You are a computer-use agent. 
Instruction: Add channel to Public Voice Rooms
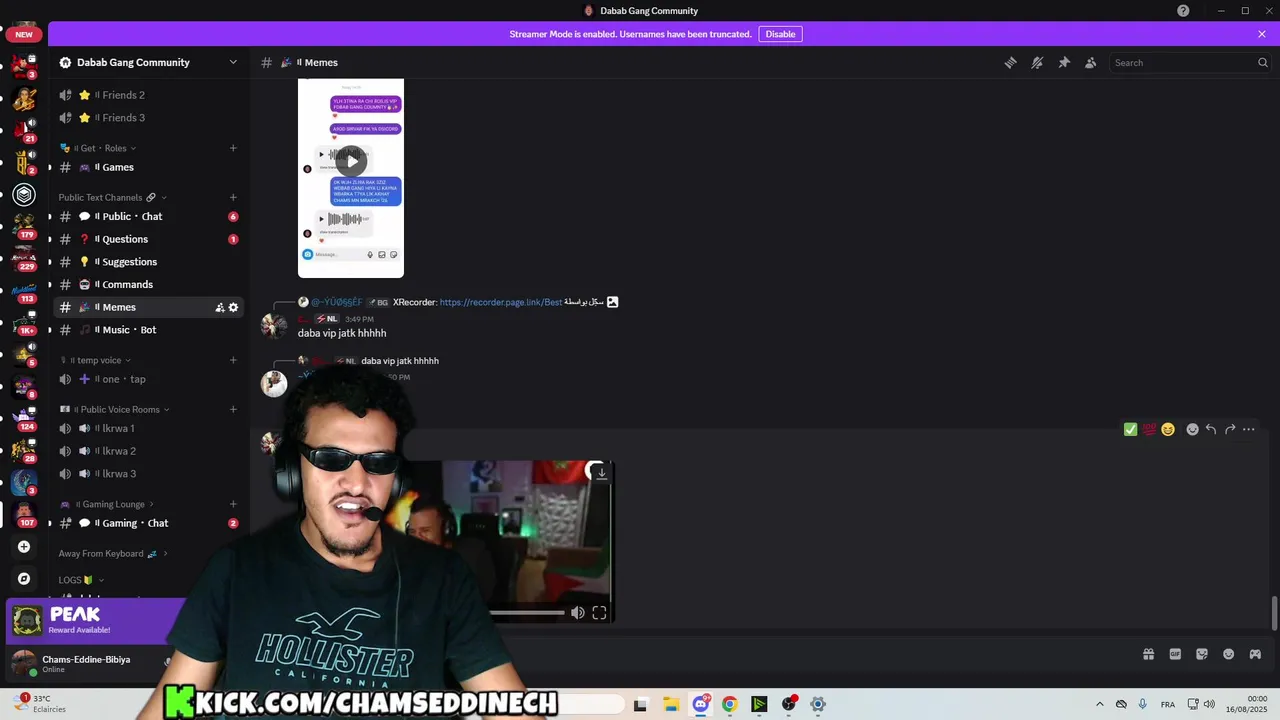click(233, 409)
